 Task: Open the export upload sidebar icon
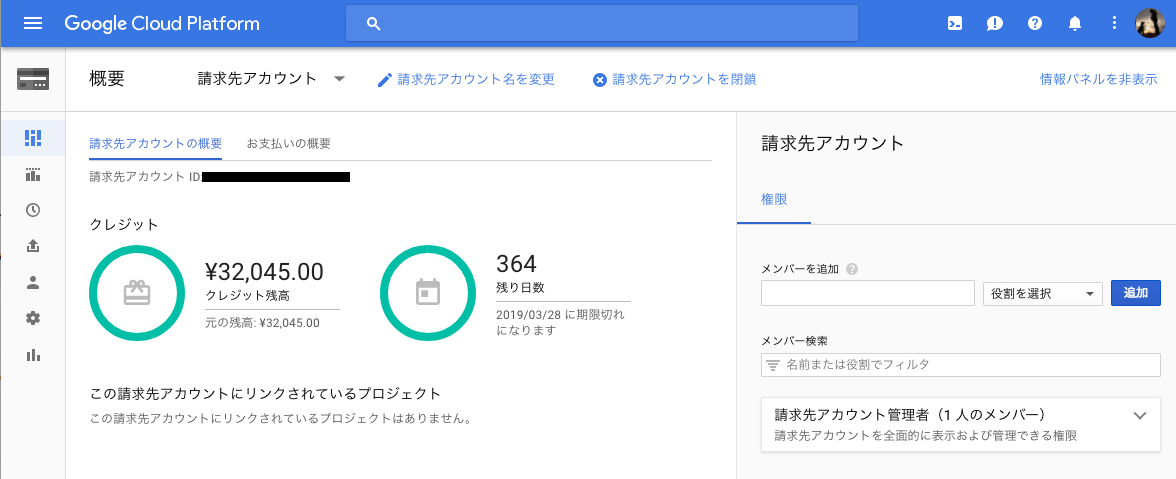coord(33,246)
